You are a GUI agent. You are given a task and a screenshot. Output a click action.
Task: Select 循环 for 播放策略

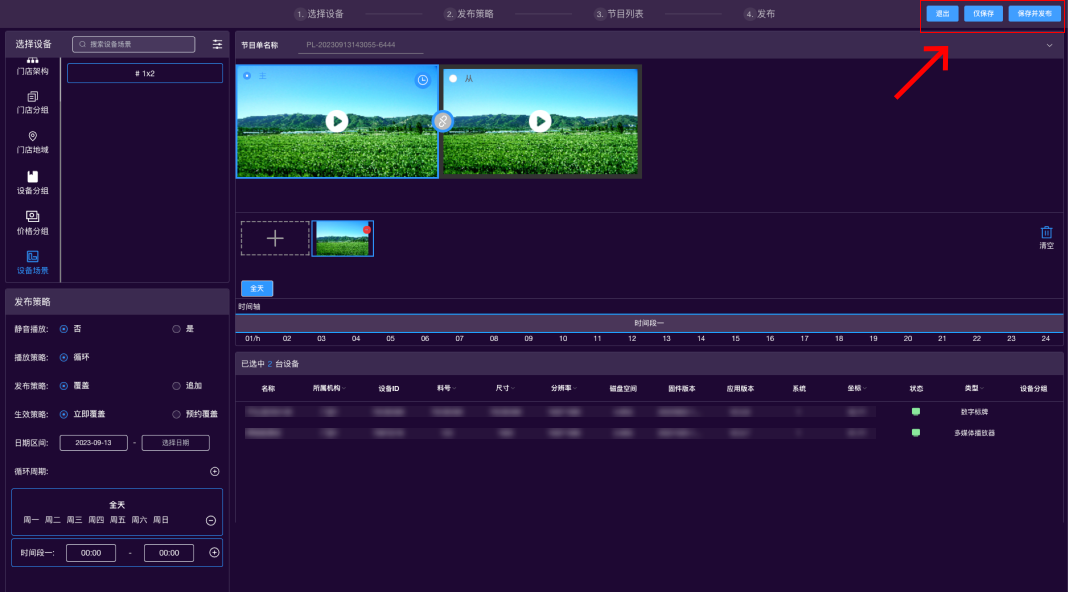64,357
